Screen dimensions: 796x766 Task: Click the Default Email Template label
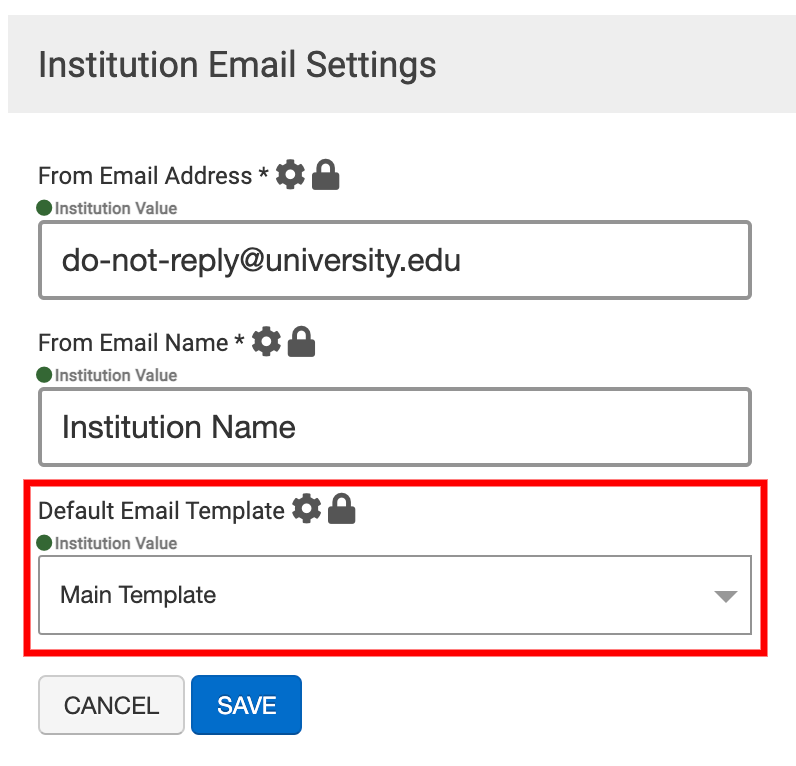[161, 510]
